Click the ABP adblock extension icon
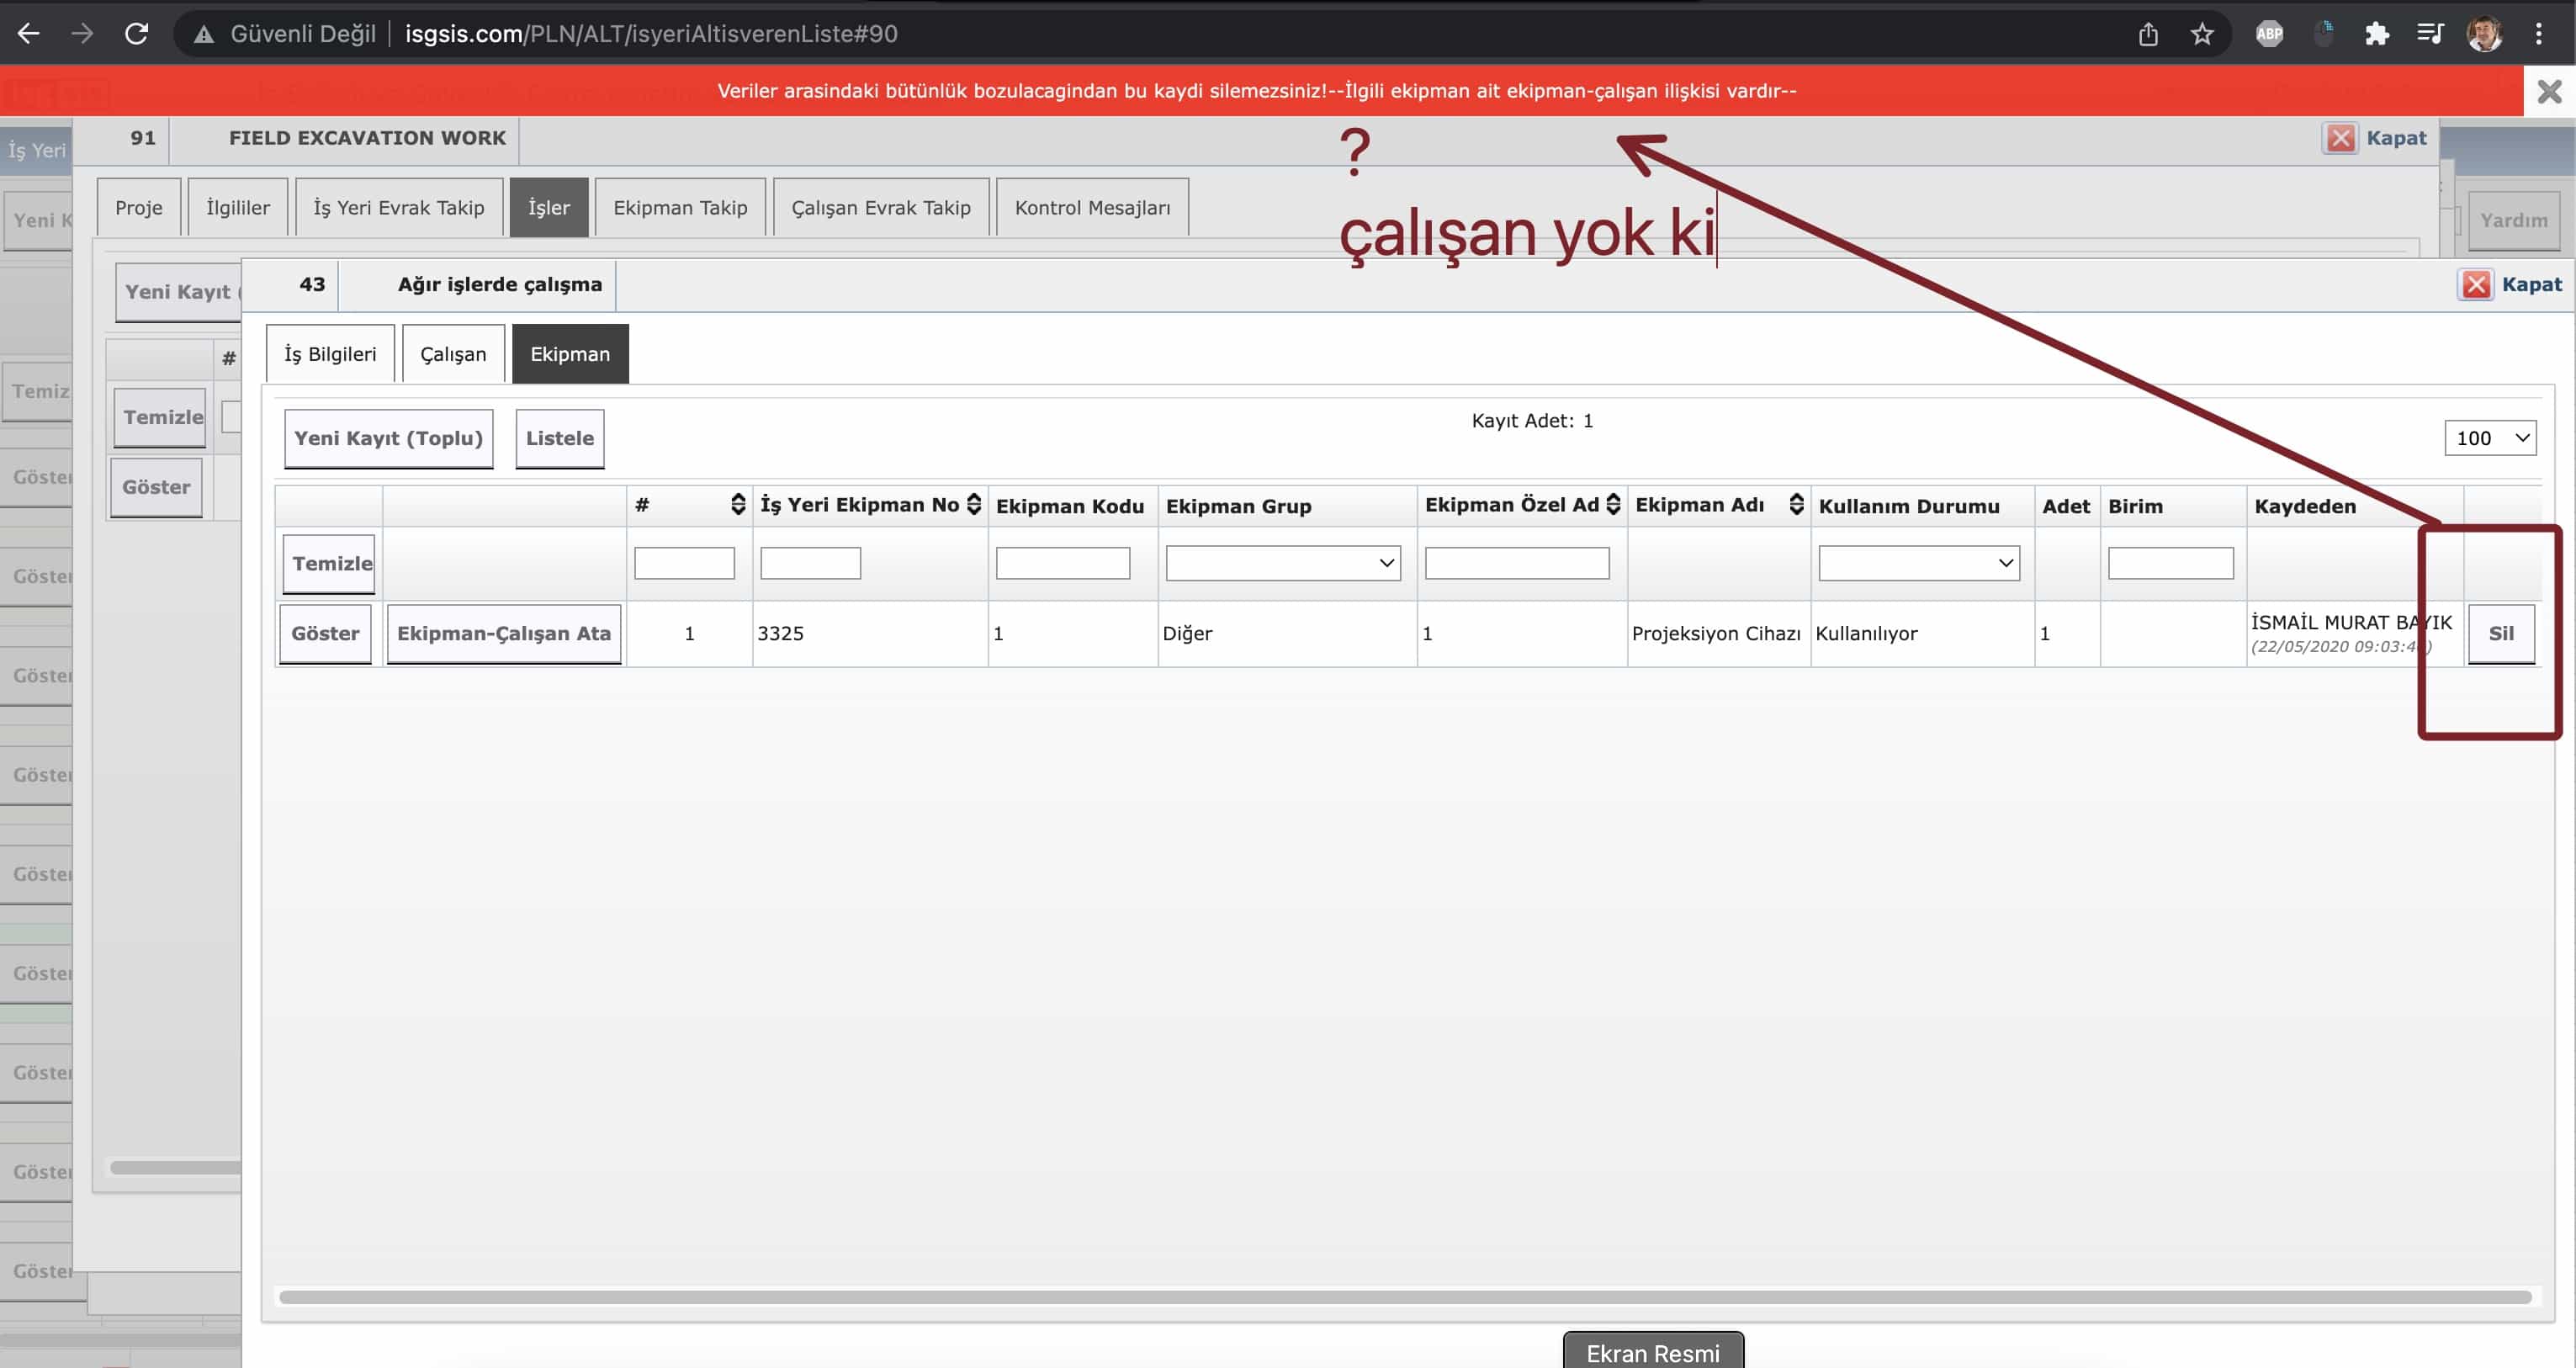The height and width of the screenshot is (1368, 2576). pyautogui.click(x=2269, y=34)
